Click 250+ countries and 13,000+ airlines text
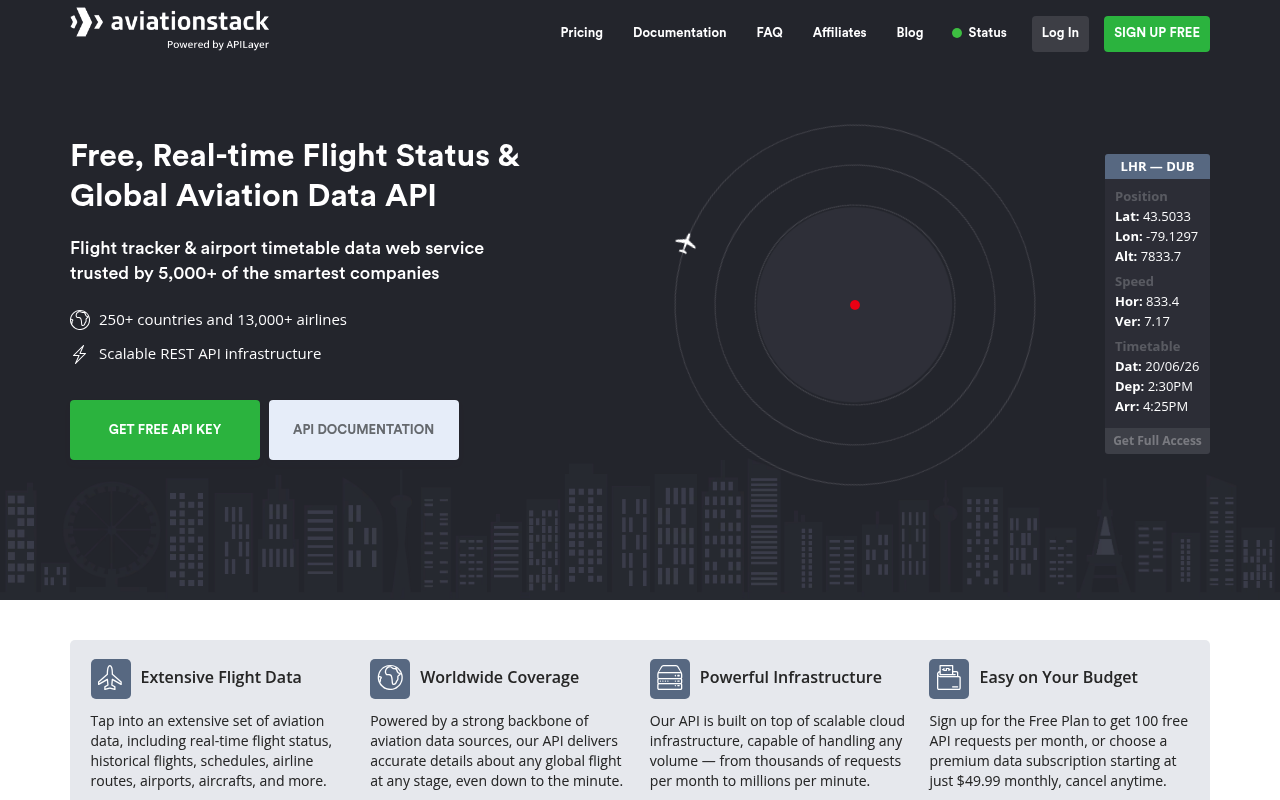Screen dimensions: 1280x800 (223, 320)
